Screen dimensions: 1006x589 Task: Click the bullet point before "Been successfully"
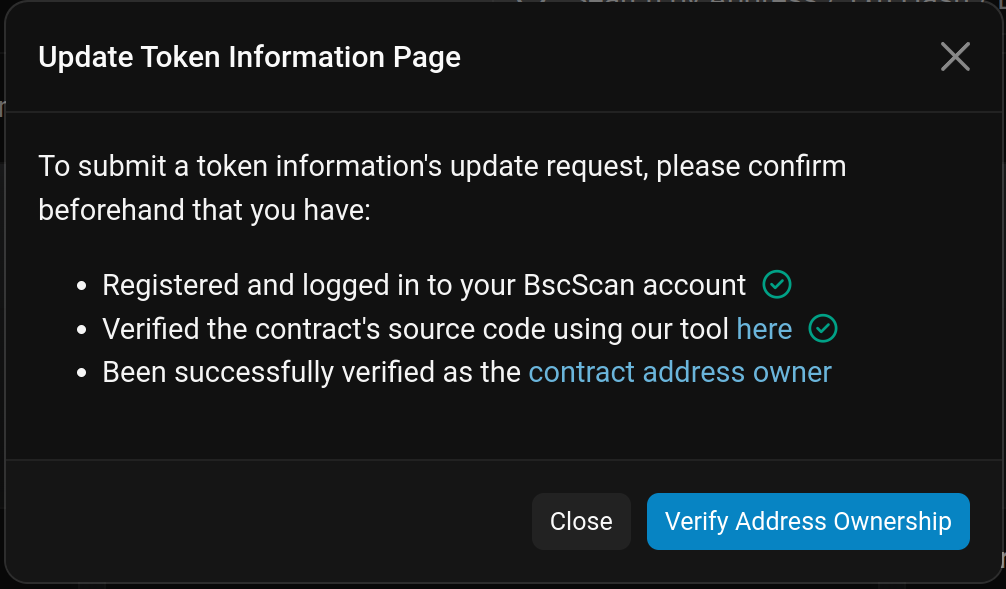[83, 373]
